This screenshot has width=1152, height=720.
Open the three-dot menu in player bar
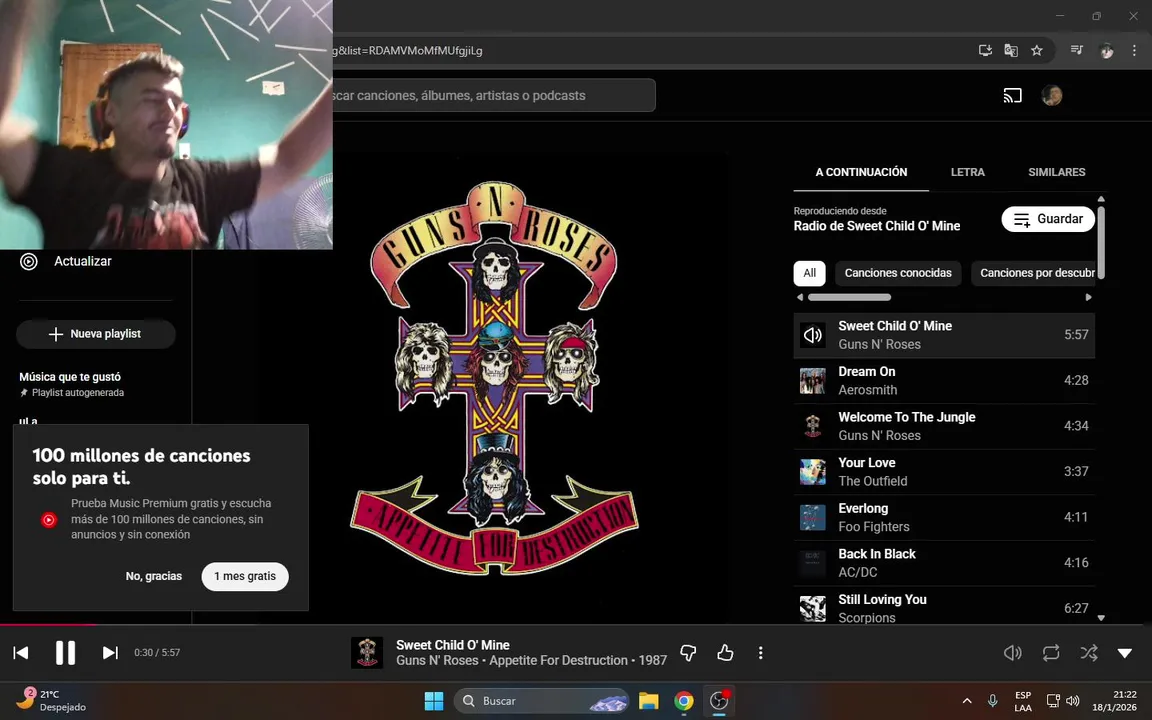tap(760, 652)
